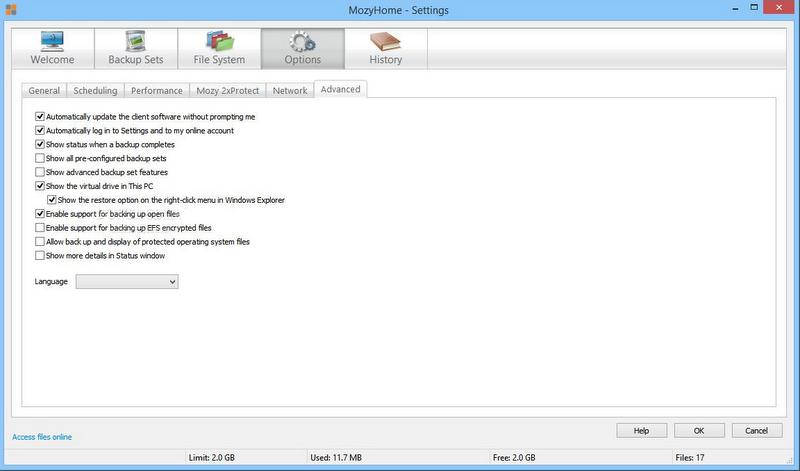Click the Help button
This screenshot has width=800, height=471.
tap(641, 431)
